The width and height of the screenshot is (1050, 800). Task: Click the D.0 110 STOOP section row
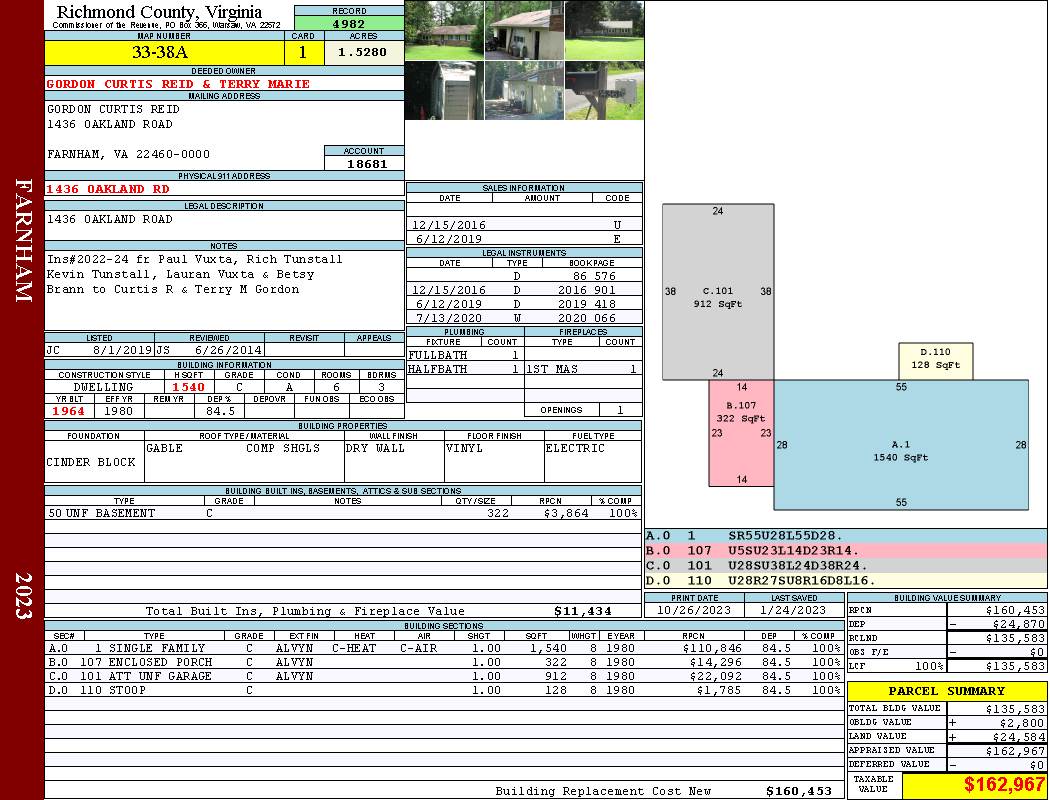443,690
